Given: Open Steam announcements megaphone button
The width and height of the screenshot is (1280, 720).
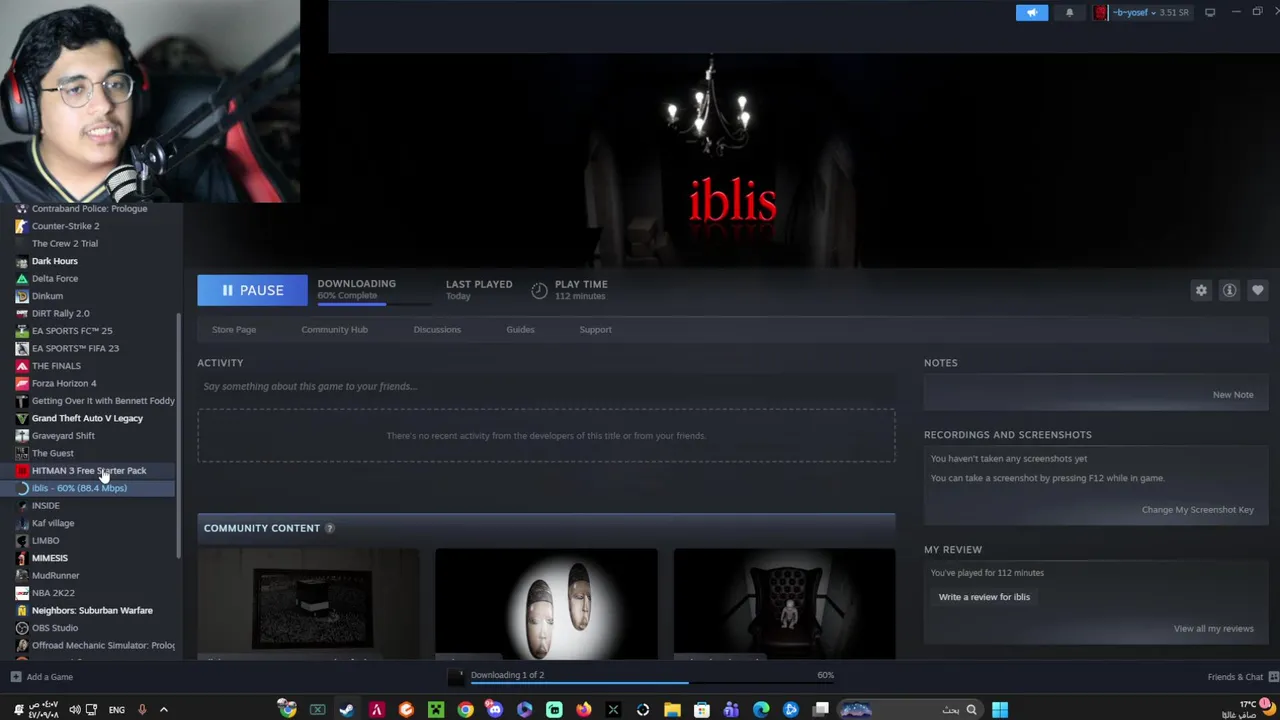Looking at the screenshot, I should (x=1032, y=12).
